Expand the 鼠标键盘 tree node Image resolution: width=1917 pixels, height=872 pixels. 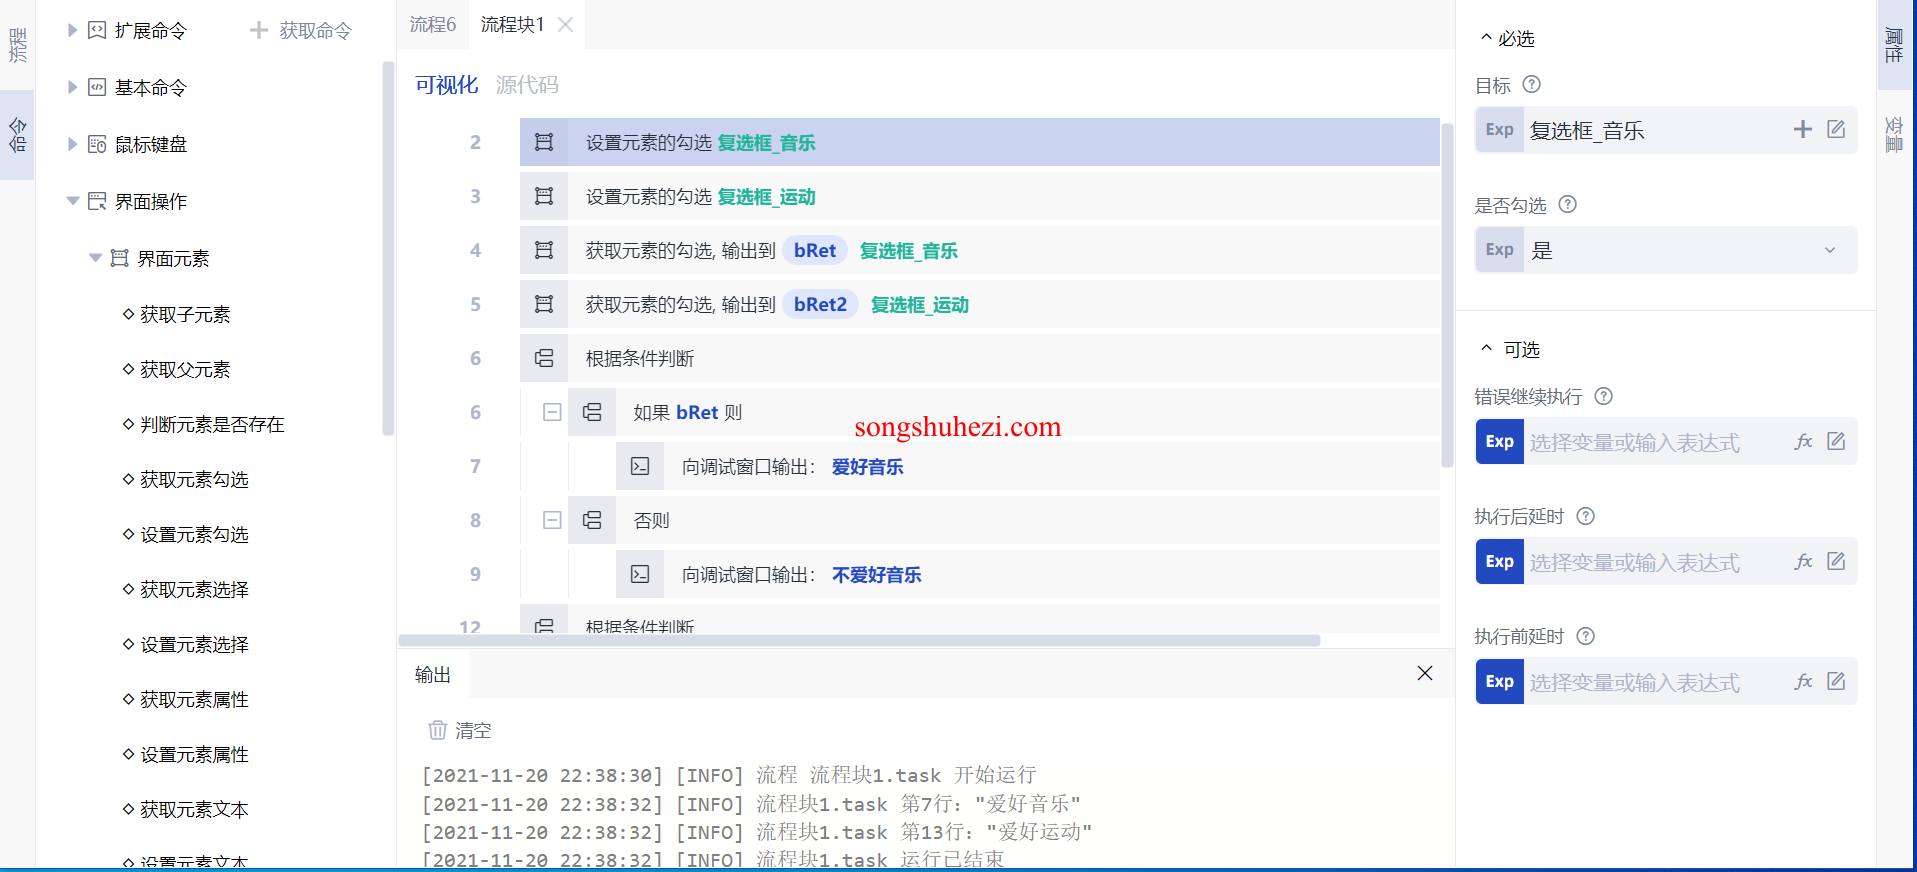72,144
